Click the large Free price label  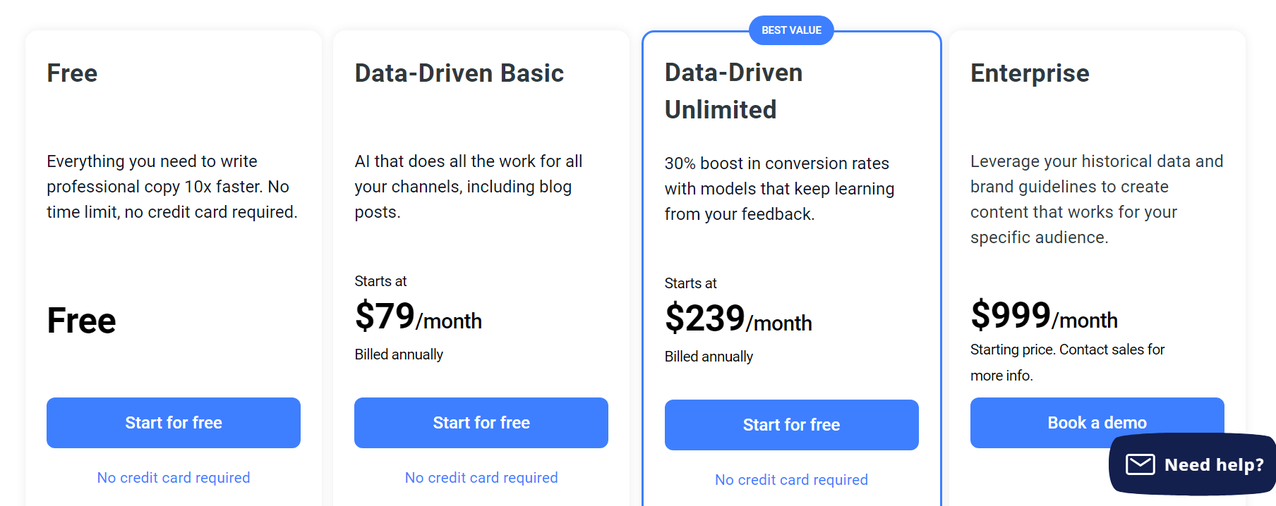pos(81,321)
